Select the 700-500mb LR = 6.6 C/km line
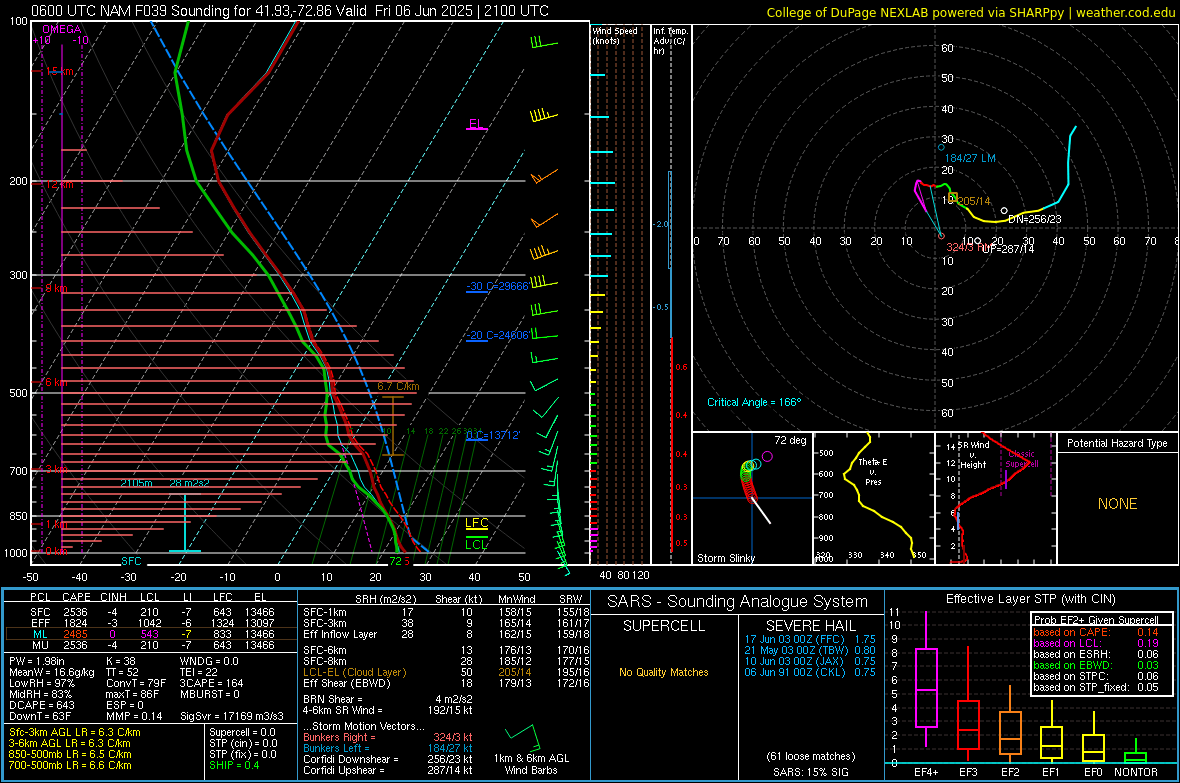This screenshot has width=1180, height=783. [70, 765]
